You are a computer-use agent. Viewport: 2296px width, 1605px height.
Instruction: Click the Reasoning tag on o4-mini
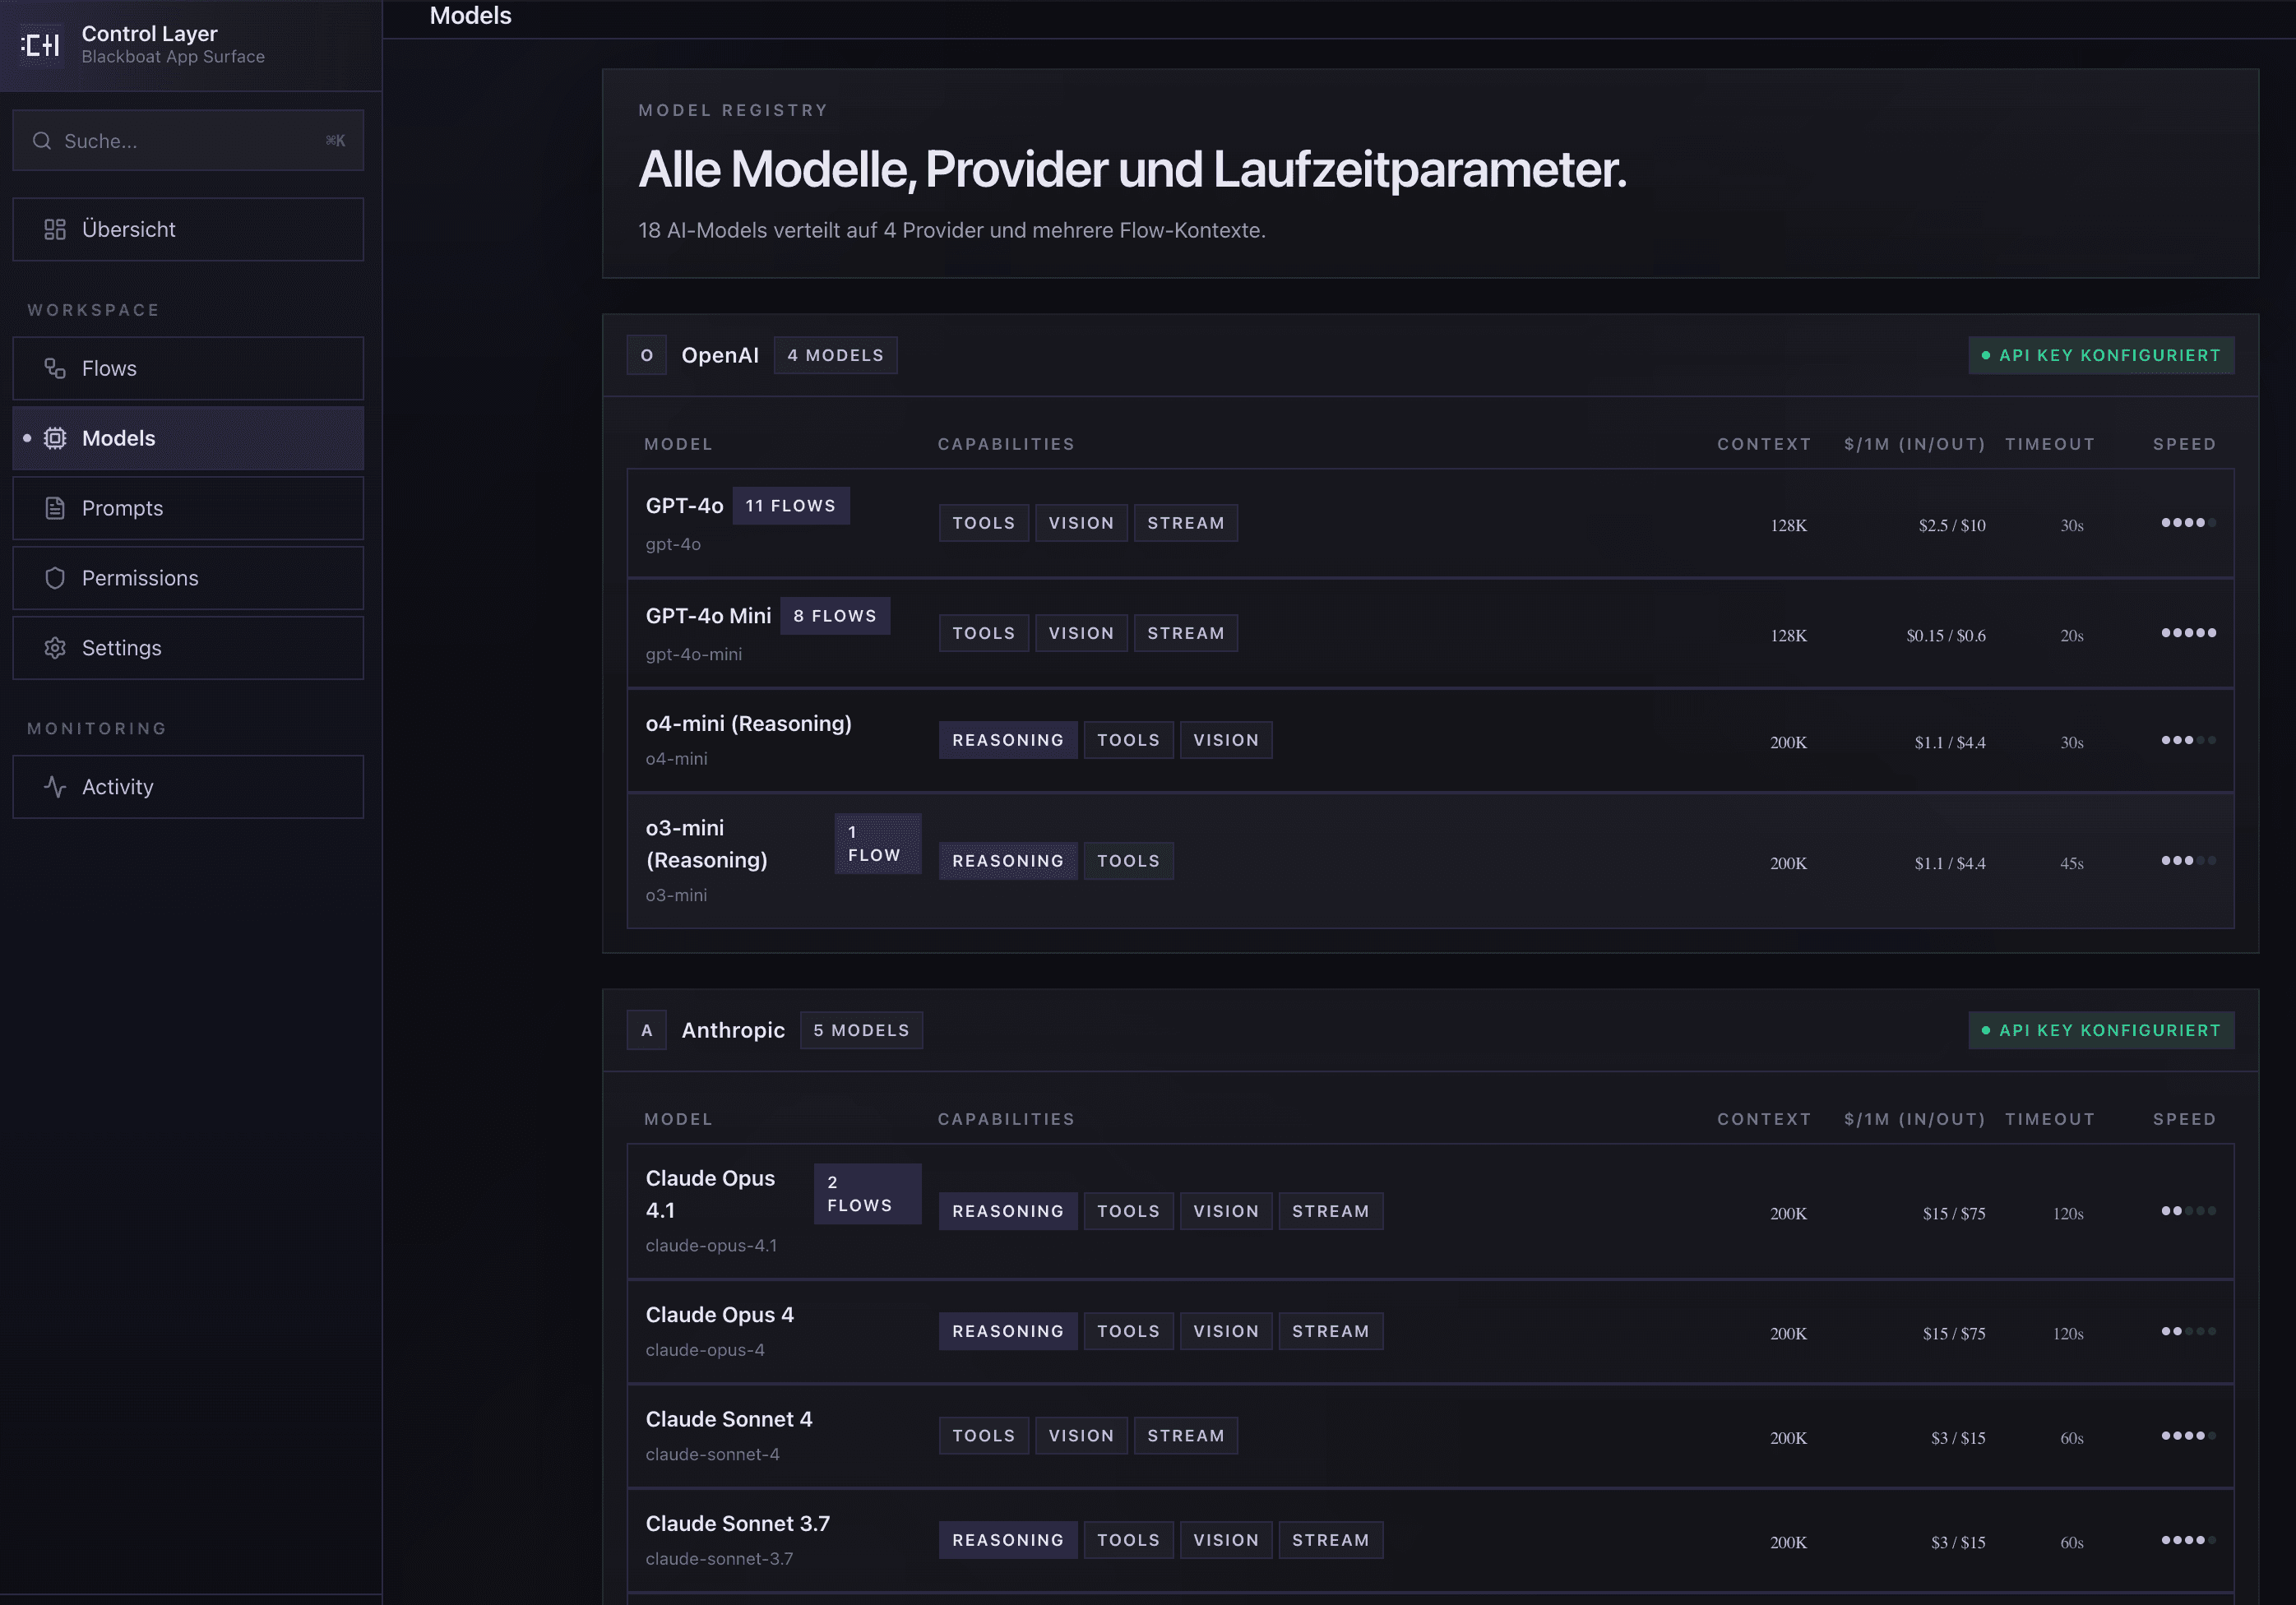click(1007, 740)
